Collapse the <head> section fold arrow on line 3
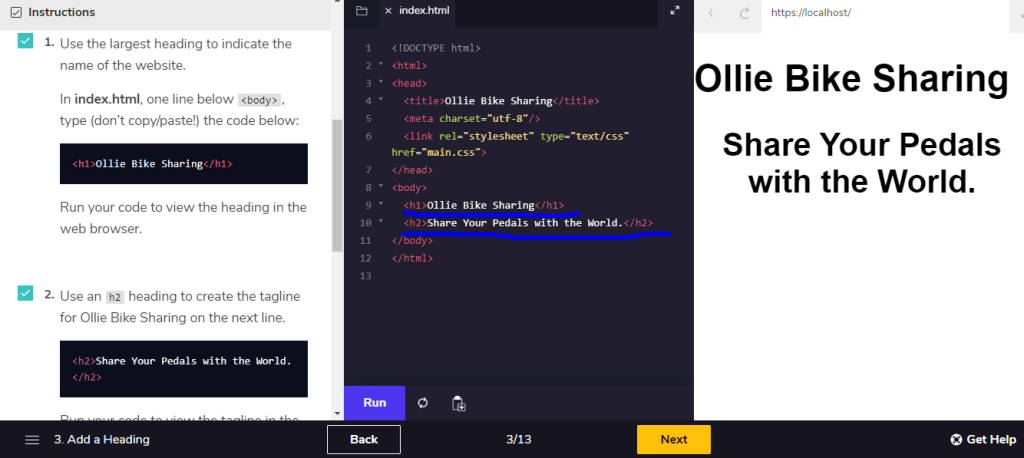This screenshot has width=1024, height=458. tap(382, 83)
